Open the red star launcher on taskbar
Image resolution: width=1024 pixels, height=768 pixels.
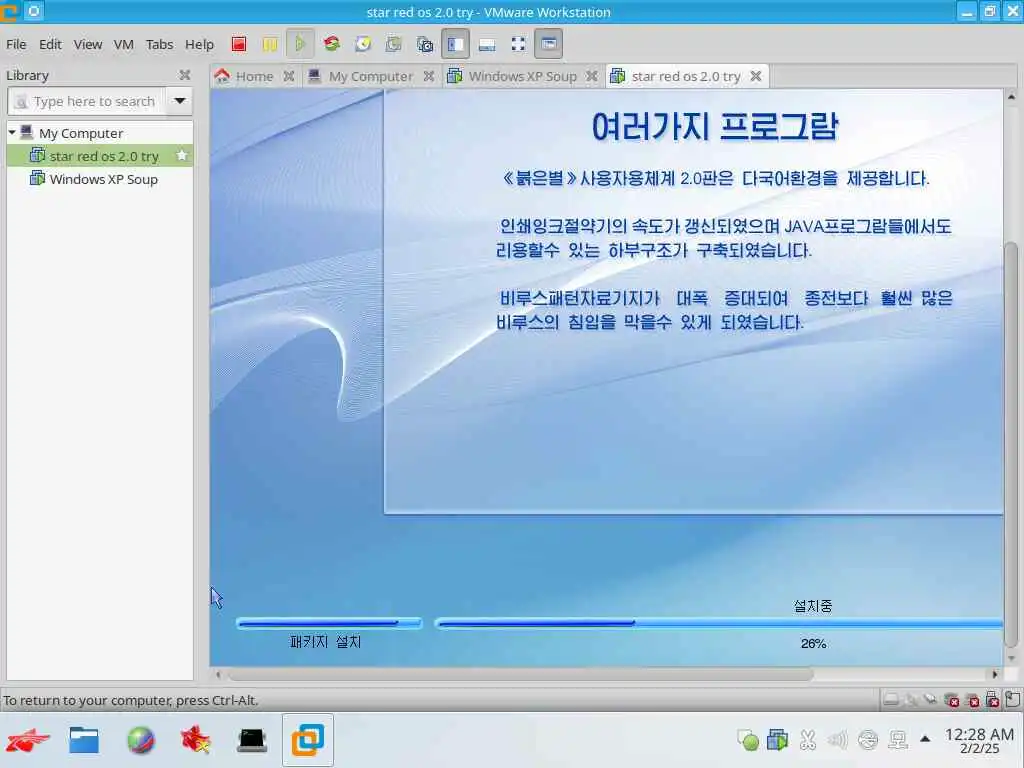point(27,740)
